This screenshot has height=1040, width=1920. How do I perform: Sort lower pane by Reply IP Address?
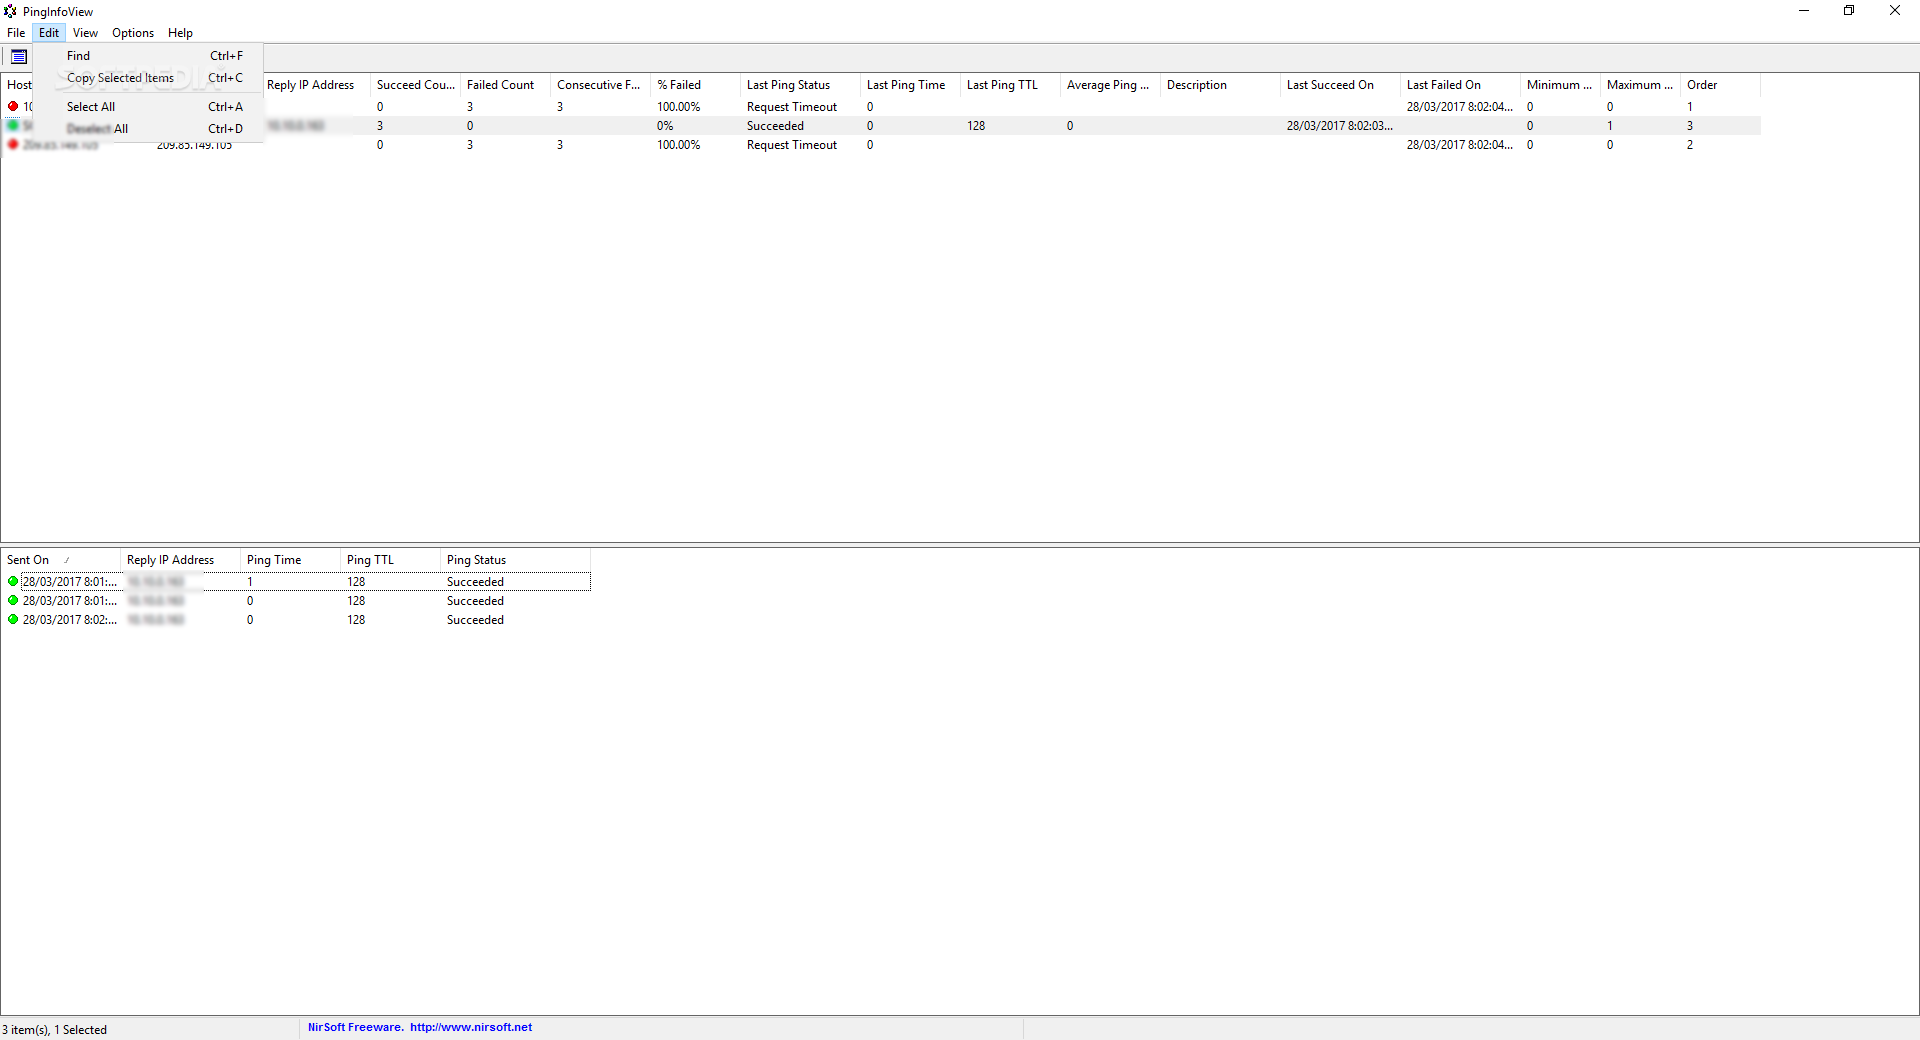[x=180, y=560]
